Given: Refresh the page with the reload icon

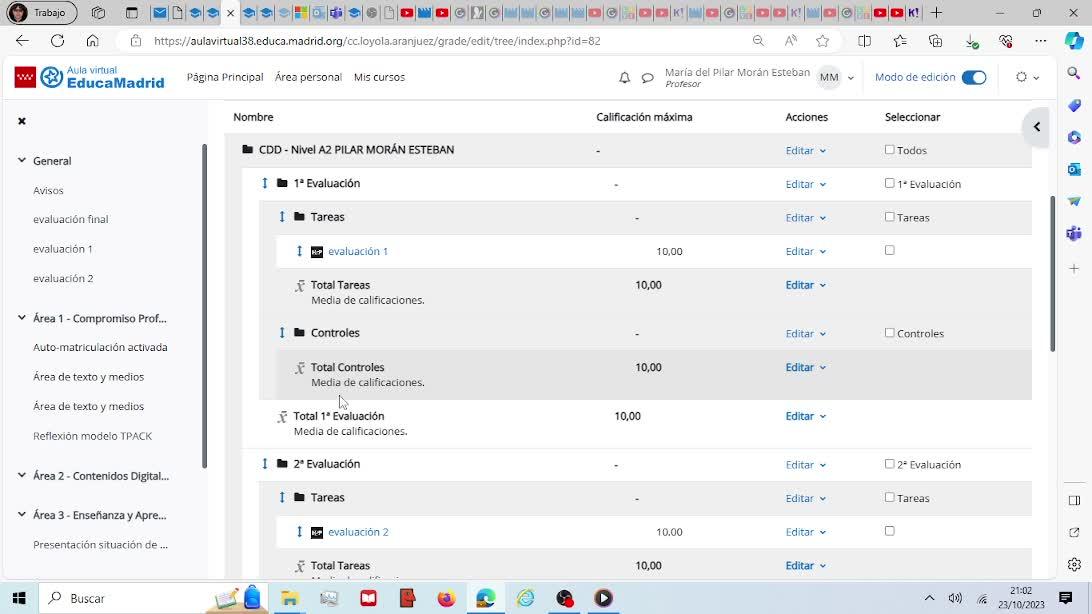Looking at the screenshot, I should pos(57,41).
